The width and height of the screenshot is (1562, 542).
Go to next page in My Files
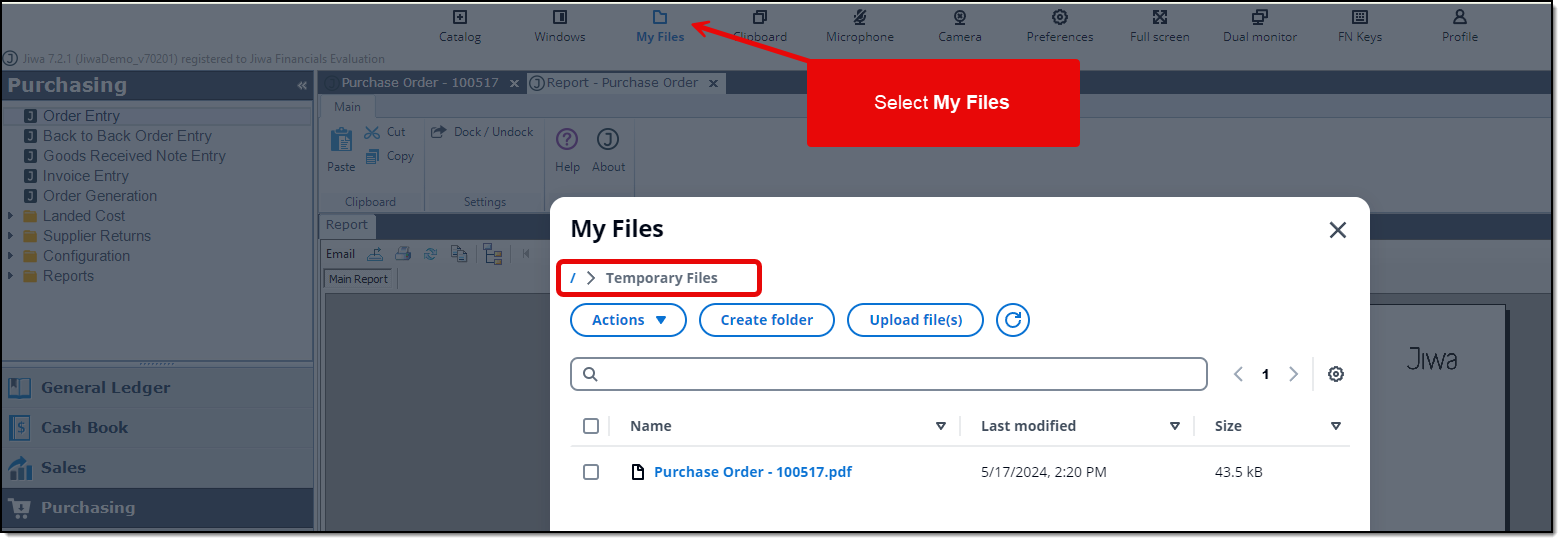[1294, 374]
